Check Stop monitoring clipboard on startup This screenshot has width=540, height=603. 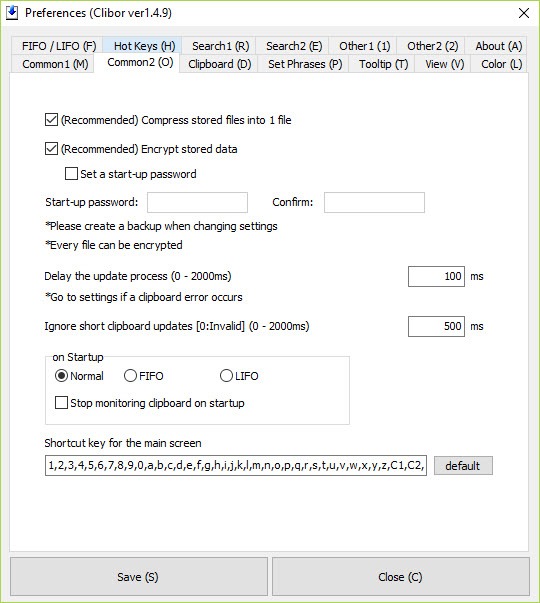click(x=61, y=403)
